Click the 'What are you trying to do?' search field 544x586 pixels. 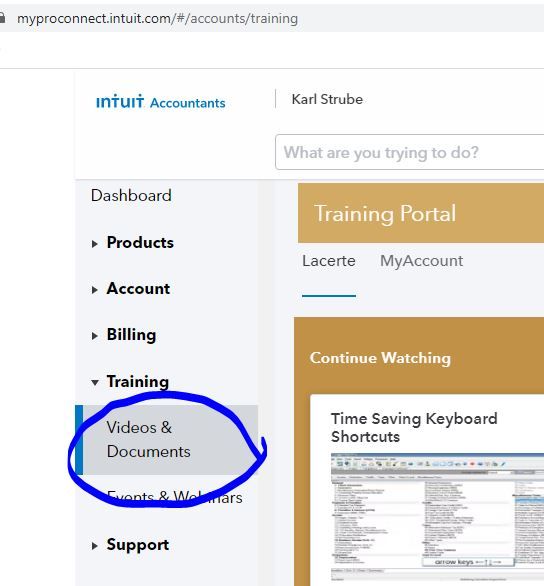tap(409, 152)
